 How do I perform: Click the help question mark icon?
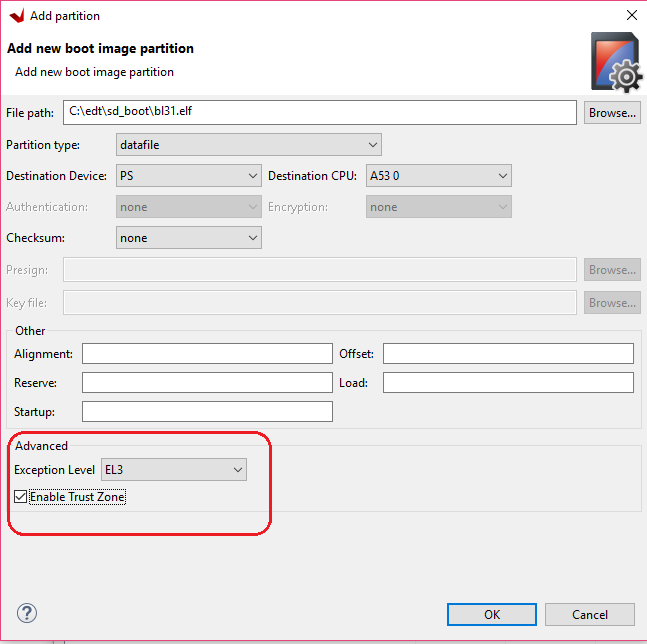[27, 613]
